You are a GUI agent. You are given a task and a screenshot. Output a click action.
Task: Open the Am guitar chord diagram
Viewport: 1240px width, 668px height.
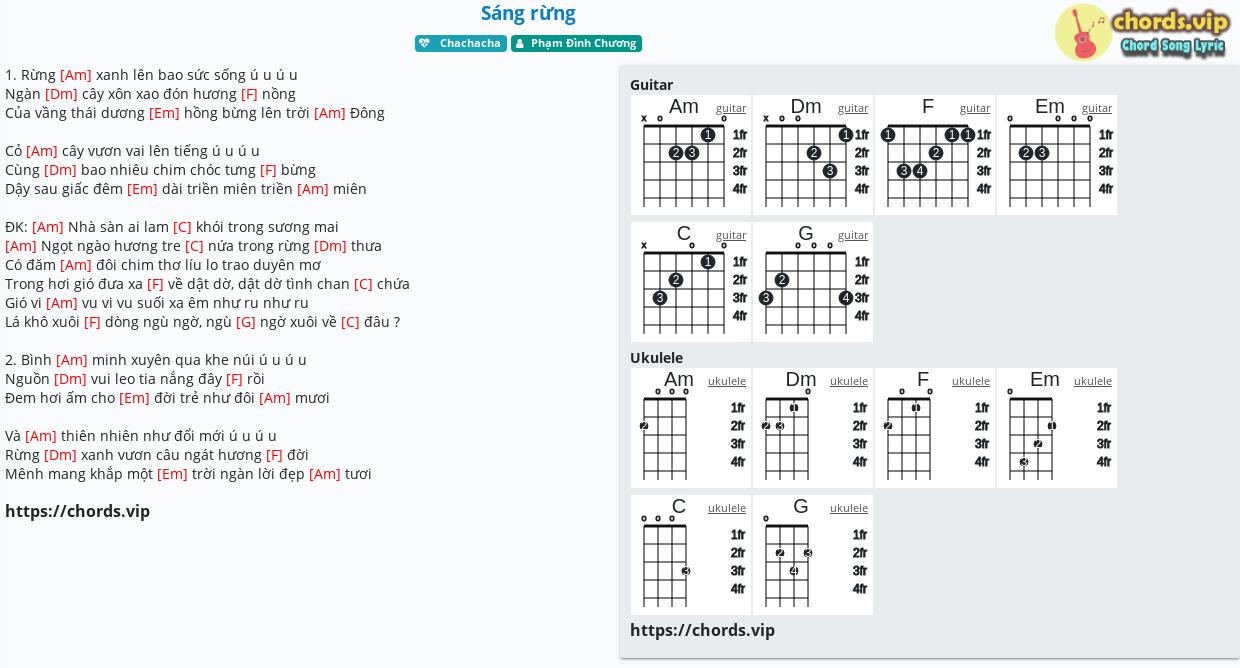point(691,155)
